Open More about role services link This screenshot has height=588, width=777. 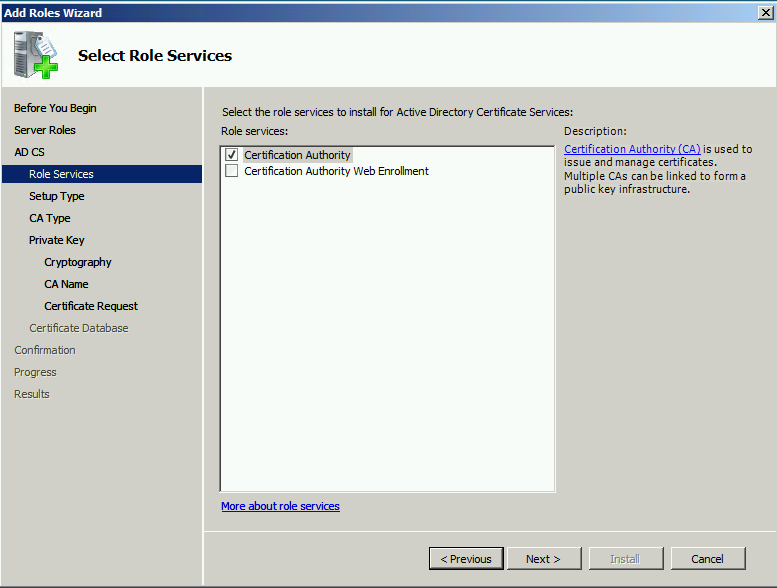click(280, 506)
